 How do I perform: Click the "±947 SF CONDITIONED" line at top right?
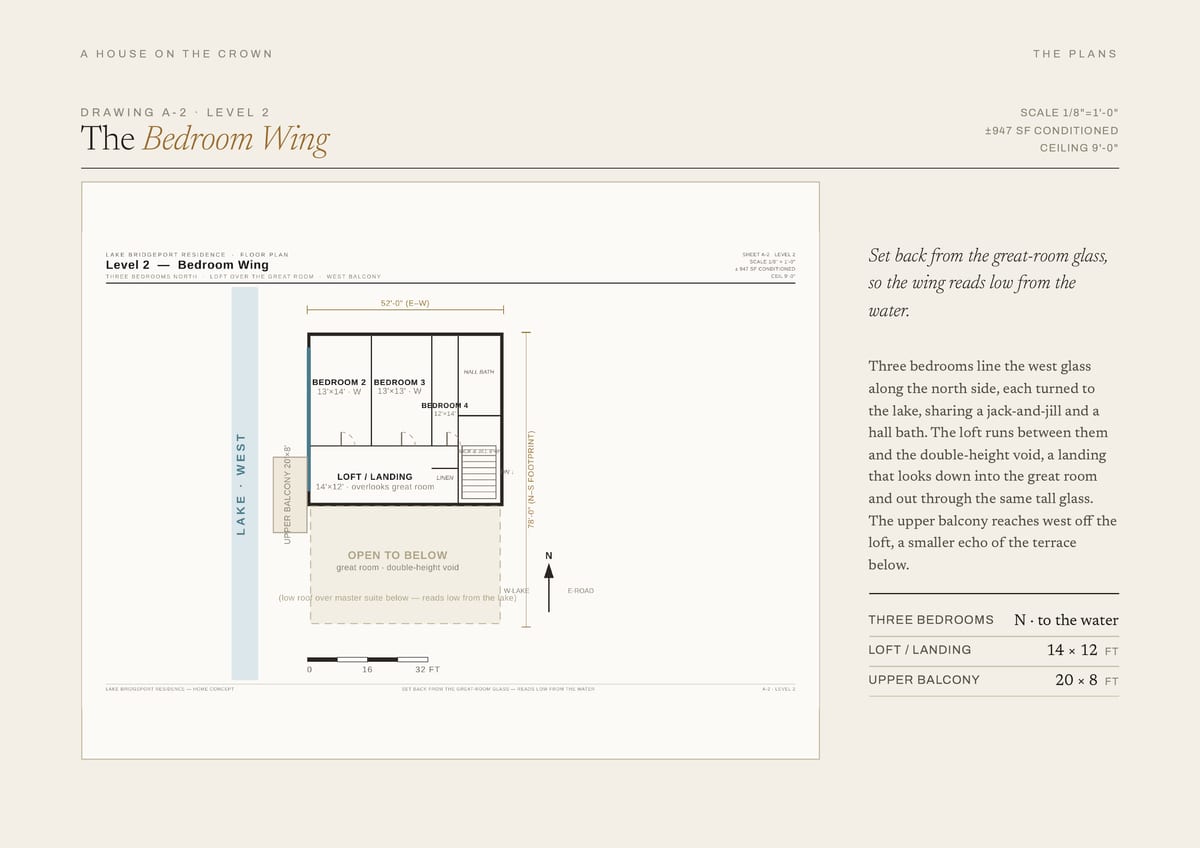tap(1052, 131)
